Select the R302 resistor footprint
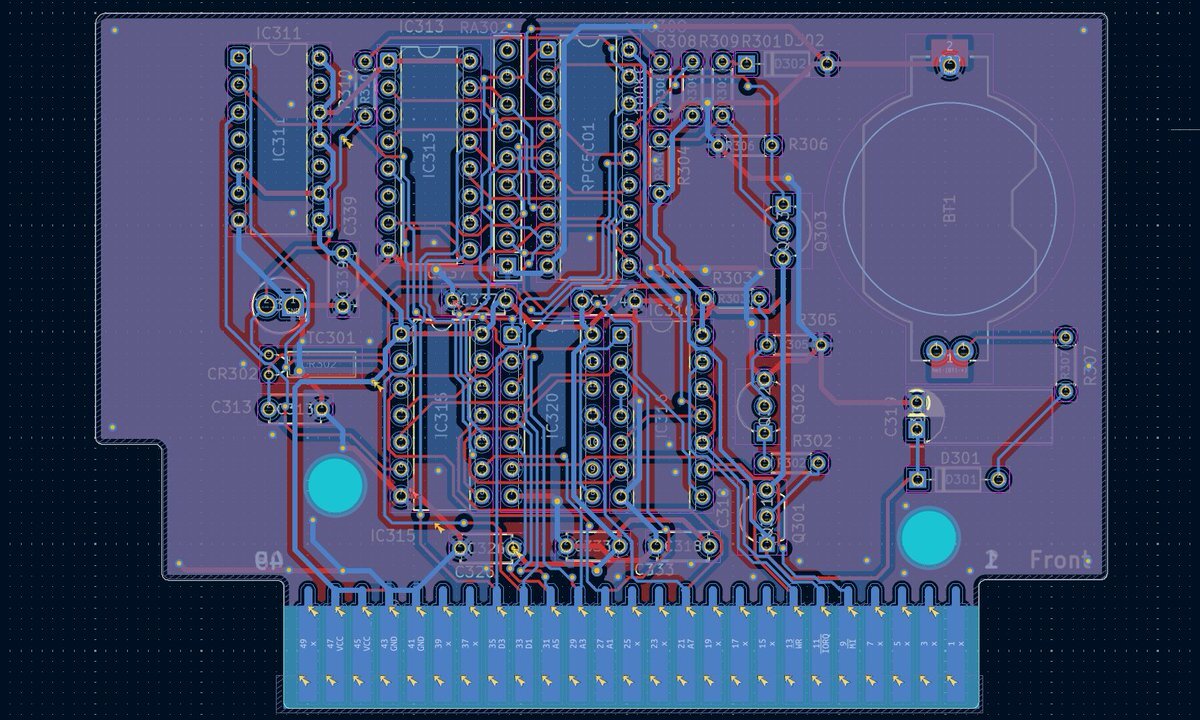Viewport: 1200px width, 720px height. (793, 463)
